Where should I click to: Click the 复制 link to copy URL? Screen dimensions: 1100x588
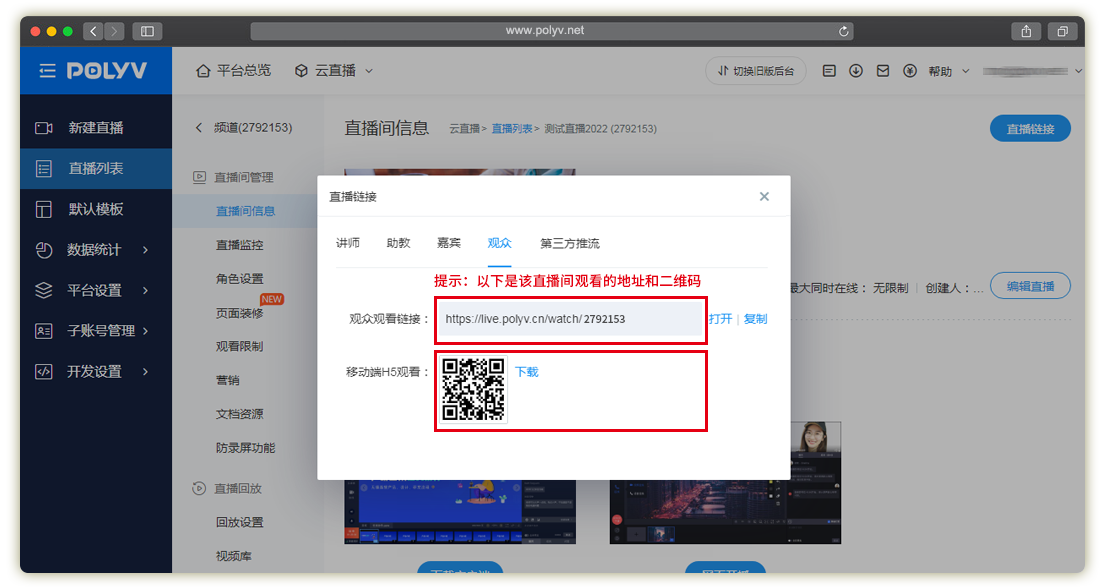pyautogui.click(x=755, y=319)
